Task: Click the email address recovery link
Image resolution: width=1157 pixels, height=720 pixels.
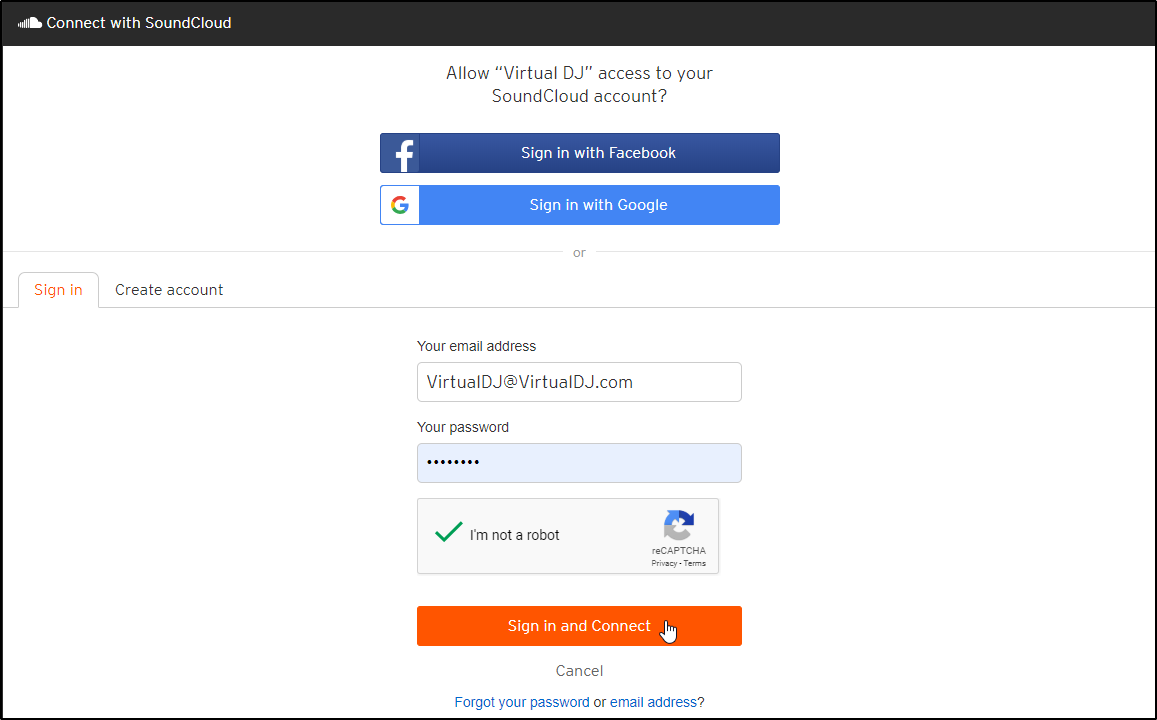Action: pos(654,701)
